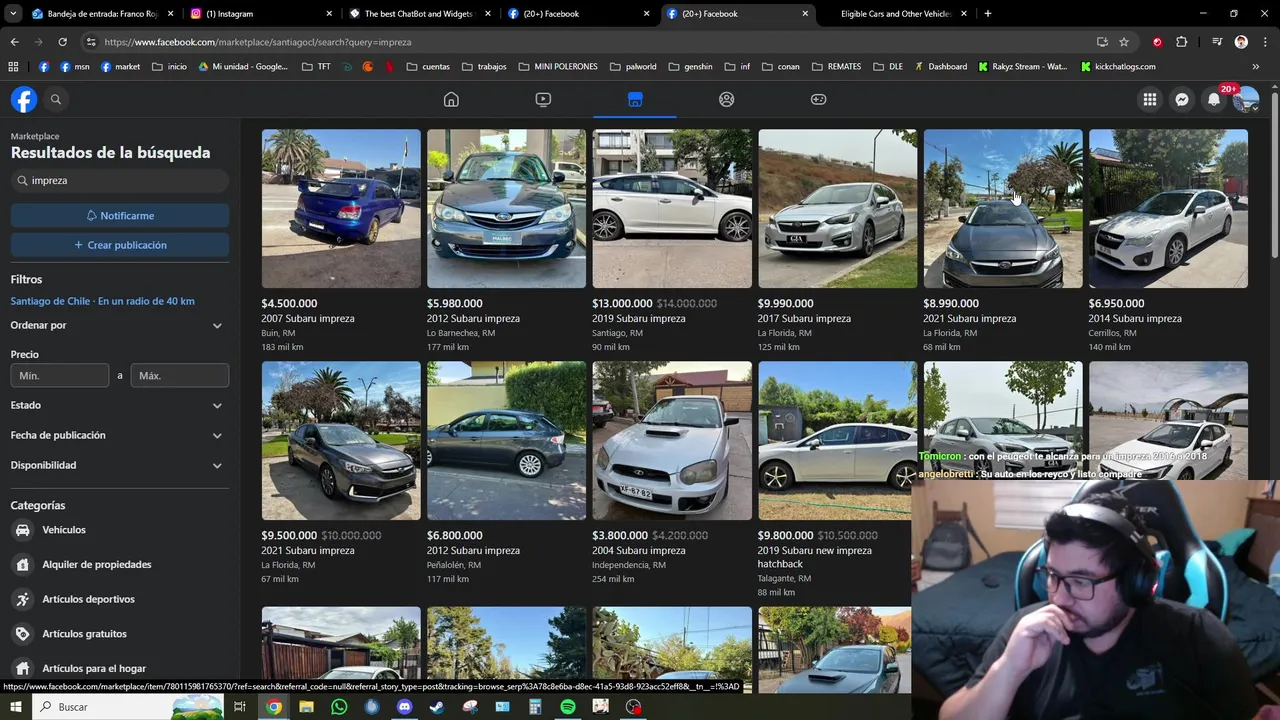Click the Vehículos category icon
This screenshot has height=720, width=1280.
point(22,530)
